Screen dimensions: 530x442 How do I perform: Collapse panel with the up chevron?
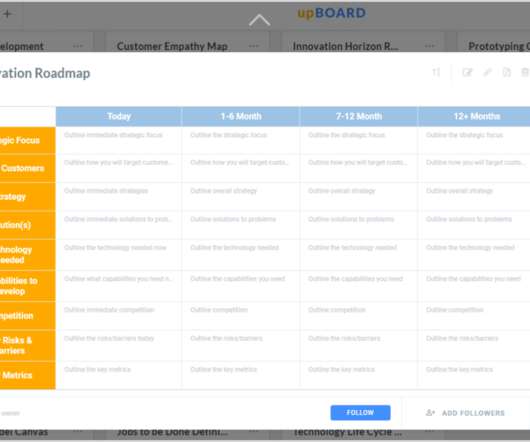coord(259,20)
